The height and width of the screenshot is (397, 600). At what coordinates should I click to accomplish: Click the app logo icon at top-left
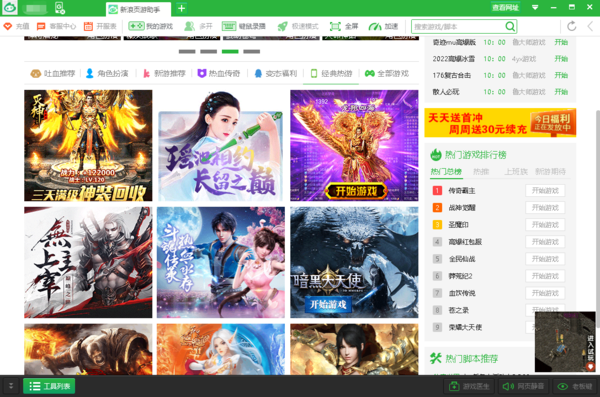[9, 7]
